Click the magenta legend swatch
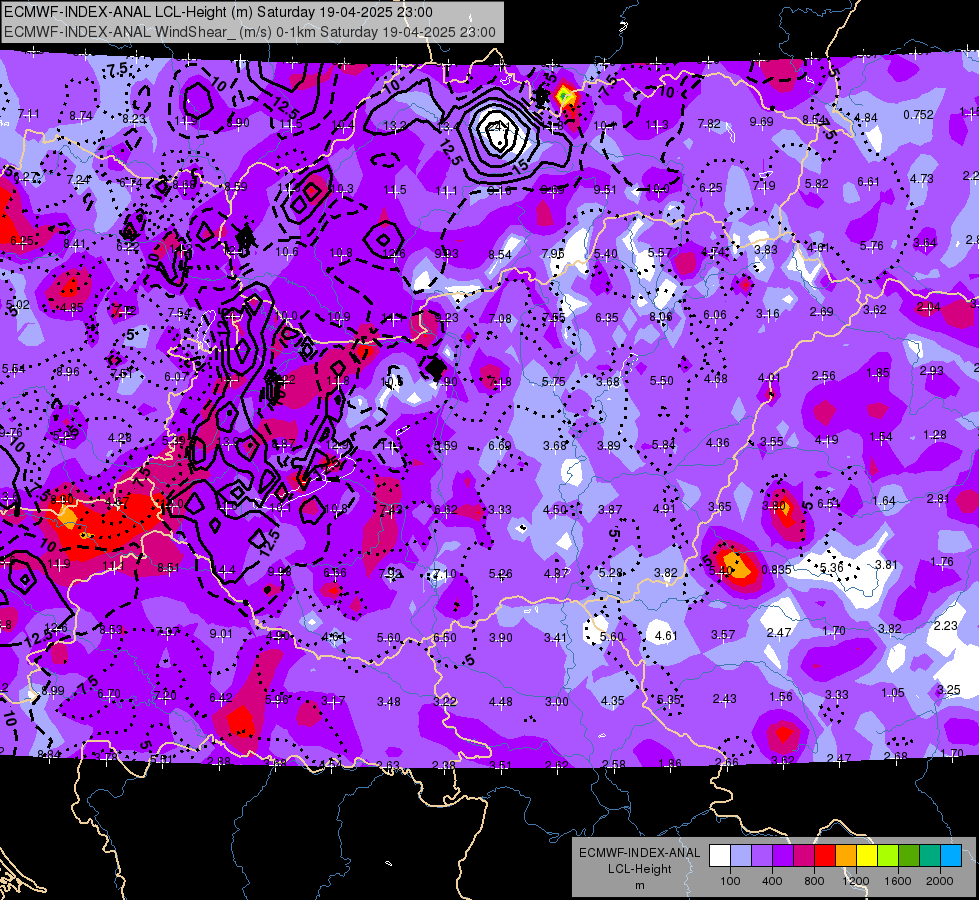This screenshot has width=979, height=900. click(804, 856)
